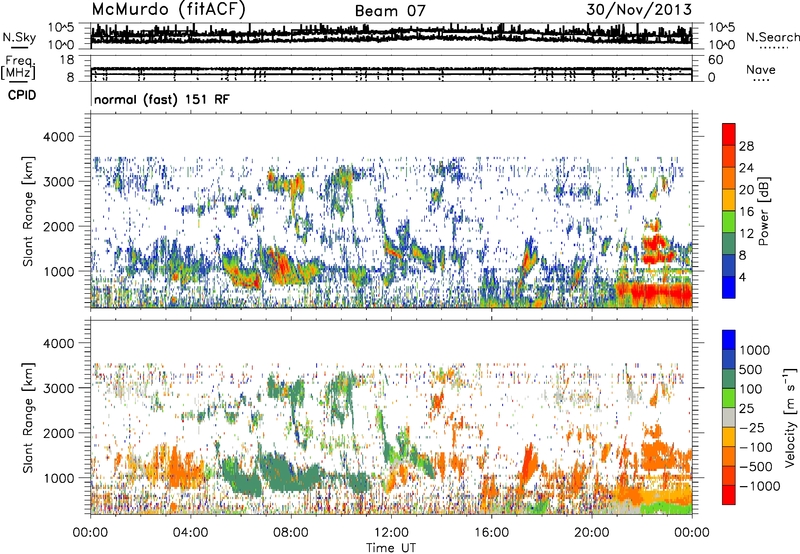Click the 'CPID' row label
800x554 pixels.
(22, 95)
